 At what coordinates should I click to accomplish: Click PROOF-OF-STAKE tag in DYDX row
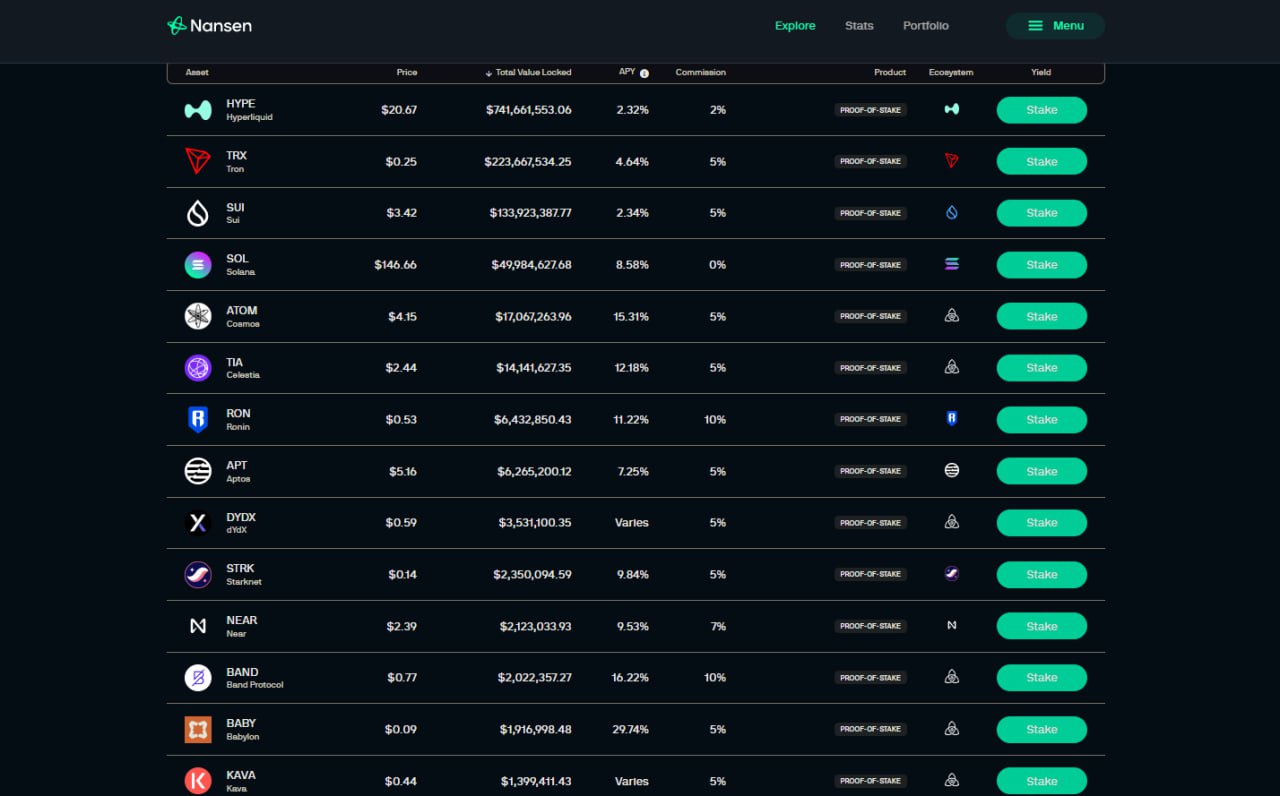tap(871, 523)
